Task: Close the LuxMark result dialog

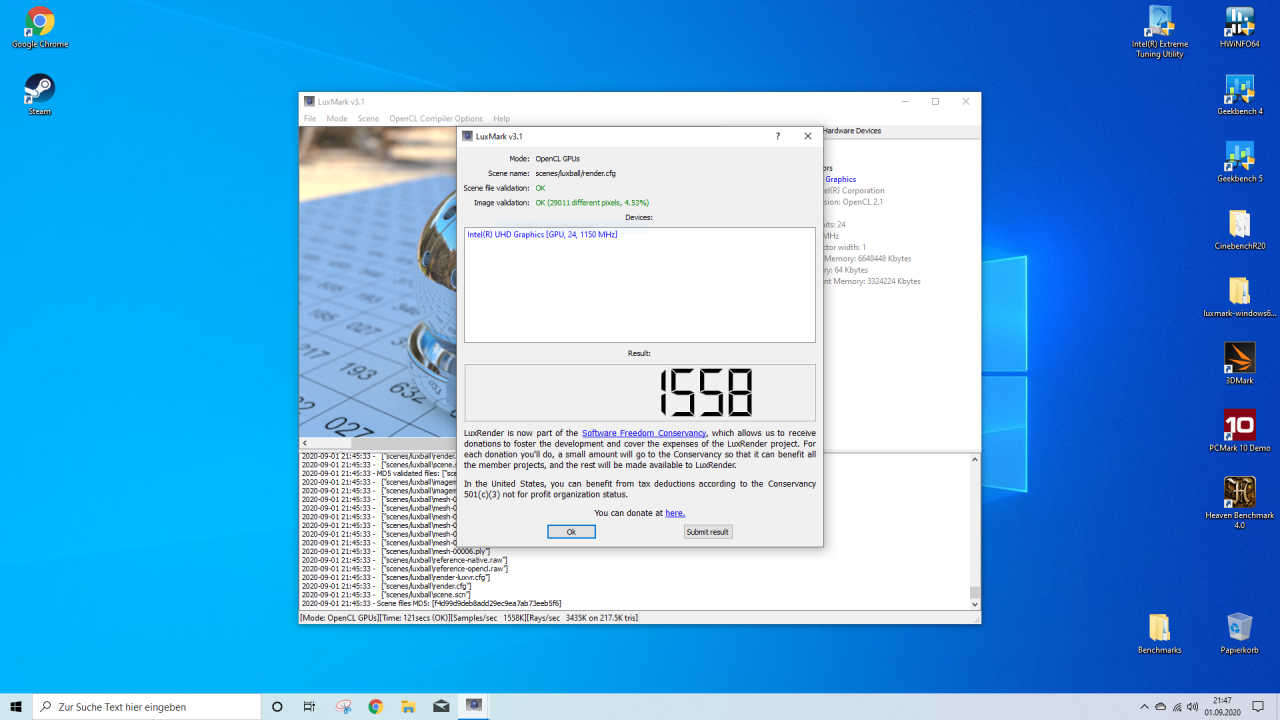Action: 808,136
